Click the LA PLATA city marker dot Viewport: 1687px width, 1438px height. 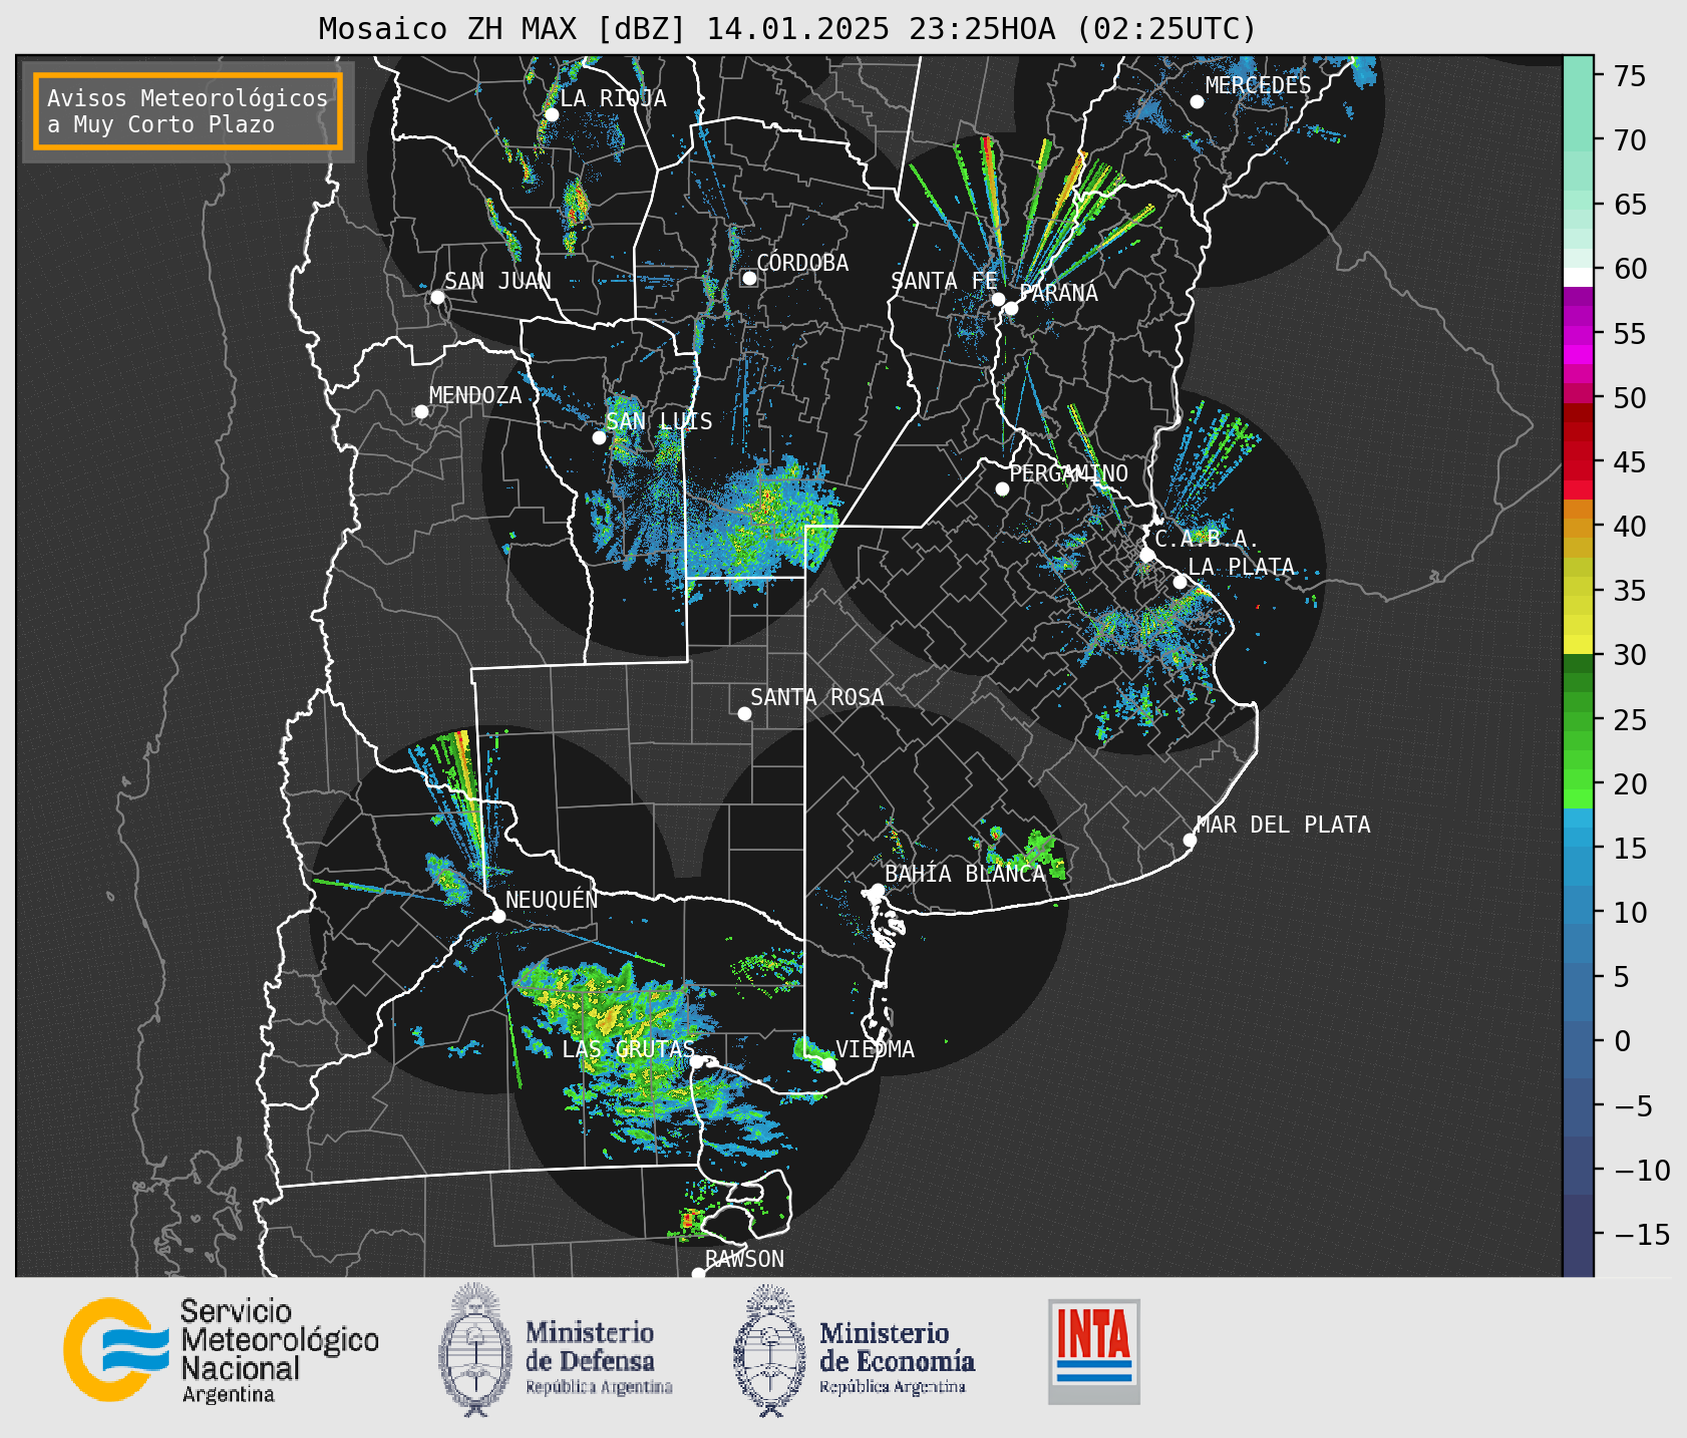pyautogui.click(x=1180, y=582)
